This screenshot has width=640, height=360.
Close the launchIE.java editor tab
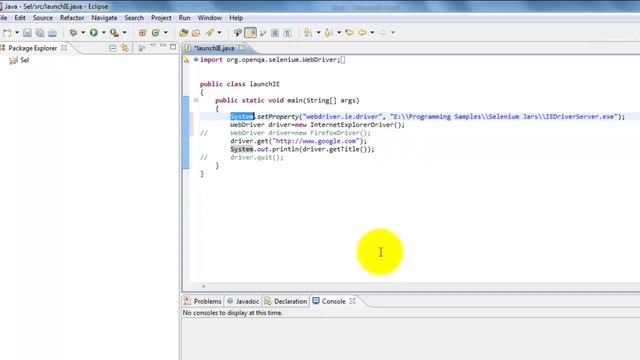coord(242,48)
